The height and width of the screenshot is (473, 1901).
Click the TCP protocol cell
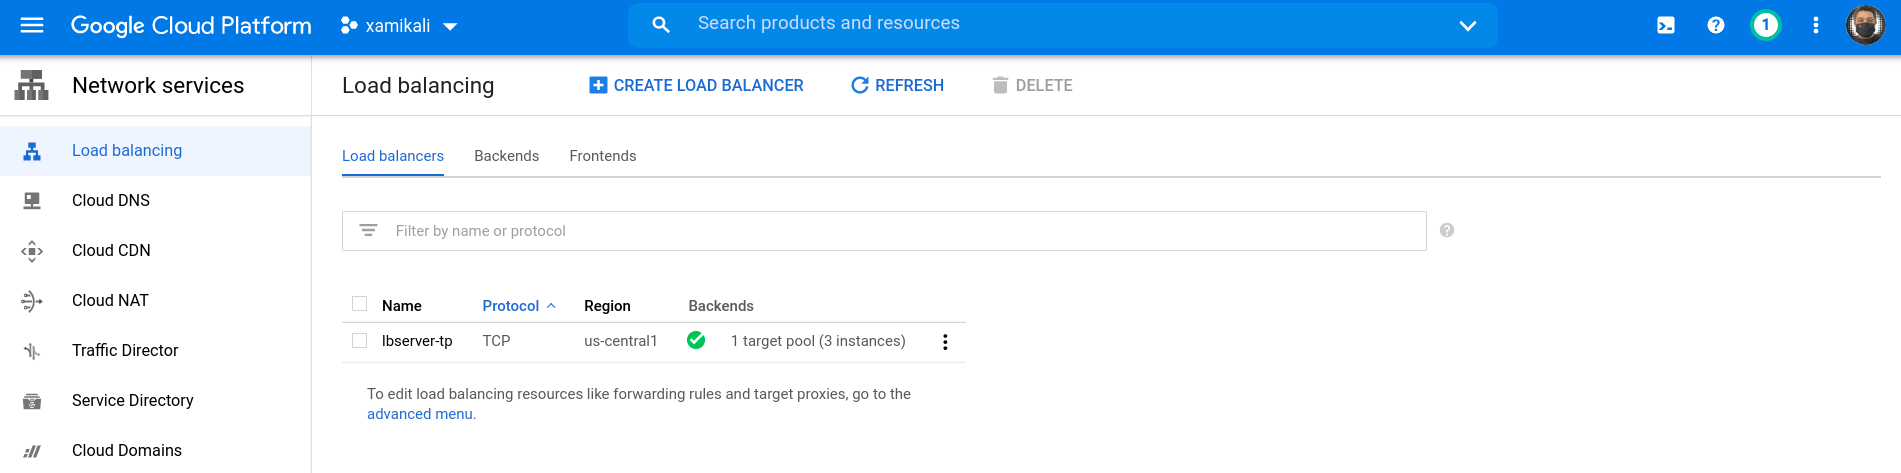(x=496, y=341)
